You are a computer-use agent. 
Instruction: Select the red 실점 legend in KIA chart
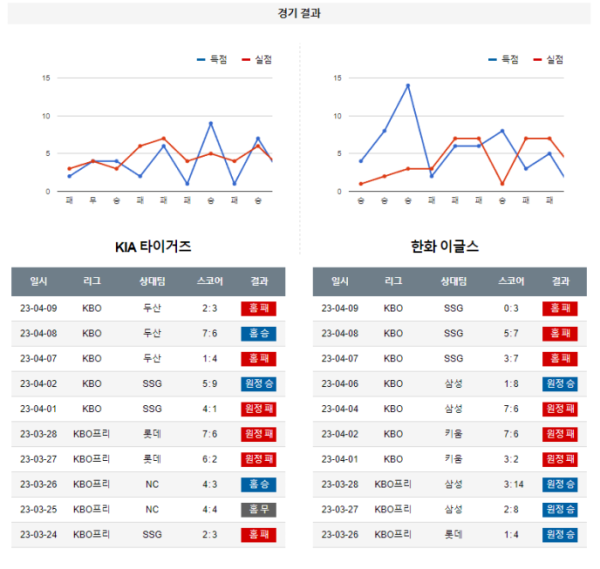(x=257, y=59)
